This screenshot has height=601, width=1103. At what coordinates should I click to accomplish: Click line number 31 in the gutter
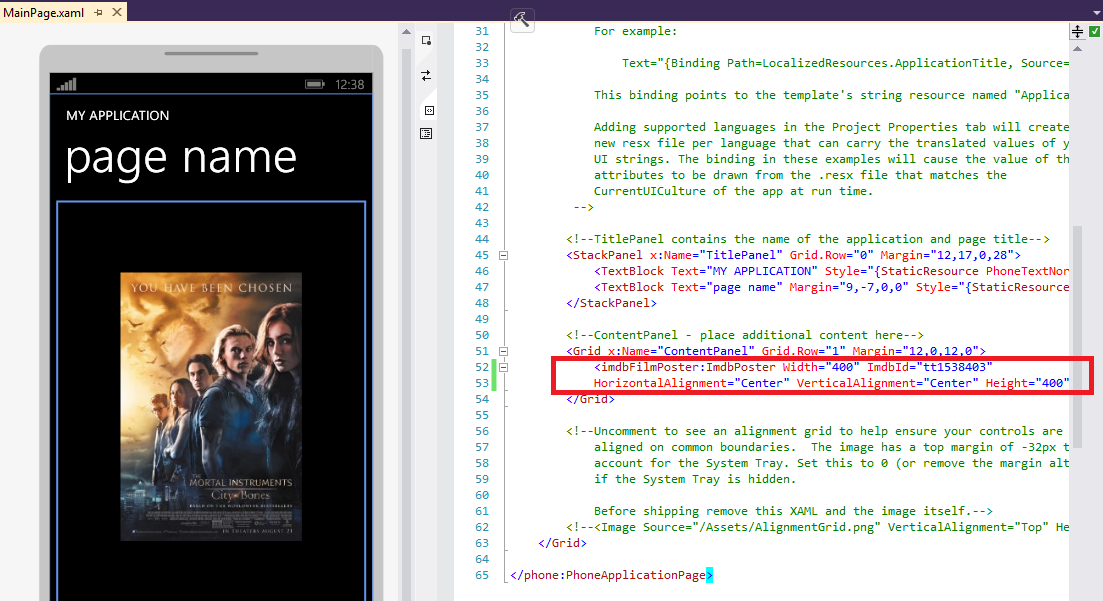[482, 31]
